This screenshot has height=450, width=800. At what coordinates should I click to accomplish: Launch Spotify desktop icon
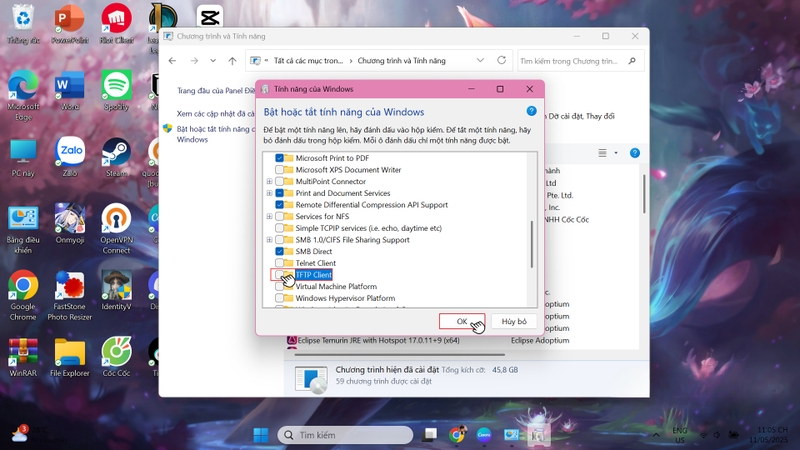click(x=116, y=91)
